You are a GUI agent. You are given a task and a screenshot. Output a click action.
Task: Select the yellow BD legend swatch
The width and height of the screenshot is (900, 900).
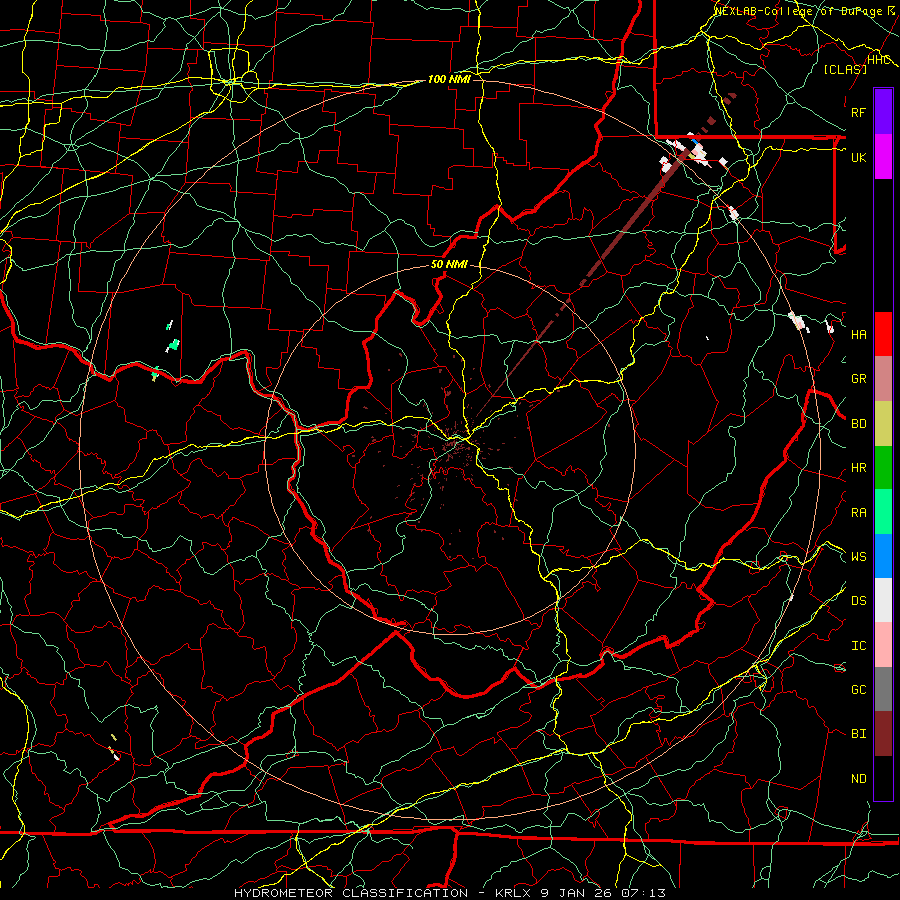[883, 423]
